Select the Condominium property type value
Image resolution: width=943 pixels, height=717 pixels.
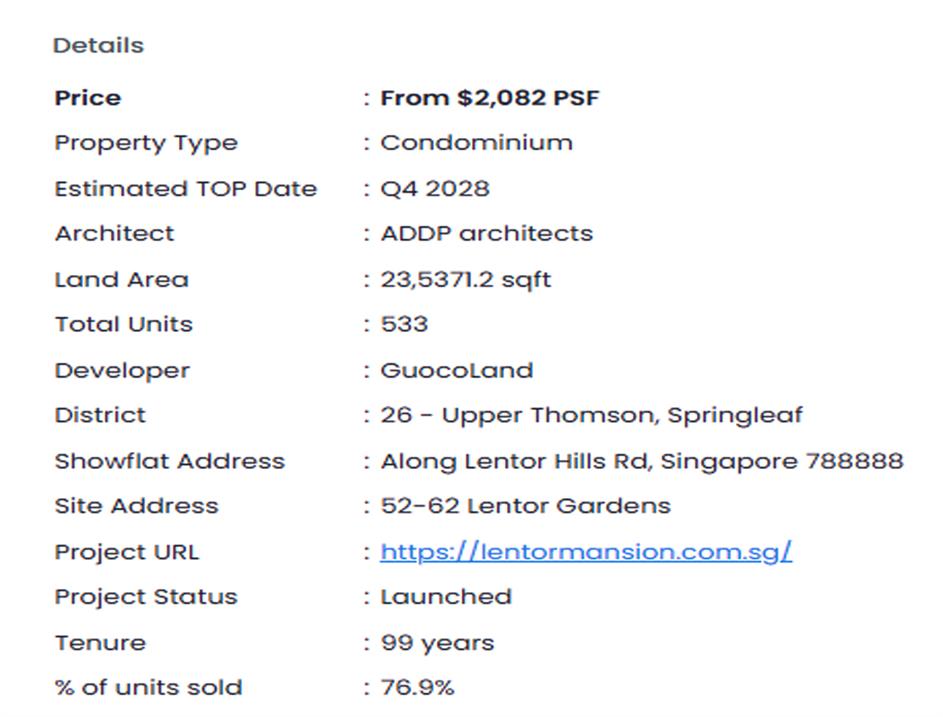click(476, 143)
